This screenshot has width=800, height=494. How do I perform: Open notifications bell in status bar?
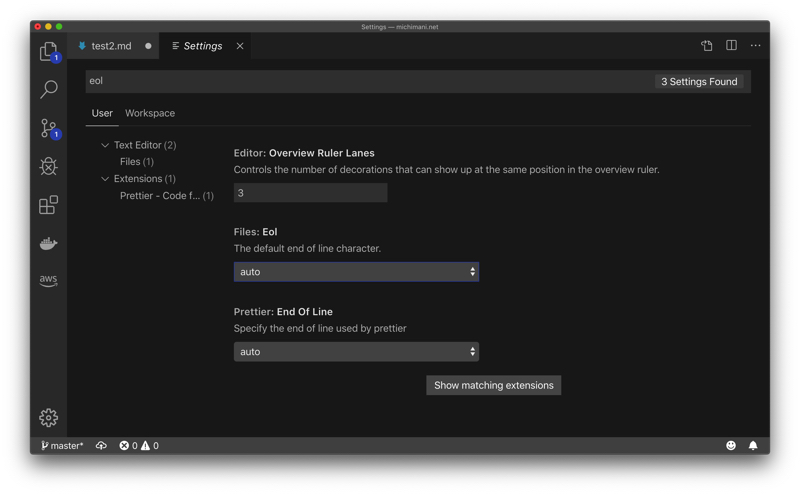(753, 446)
